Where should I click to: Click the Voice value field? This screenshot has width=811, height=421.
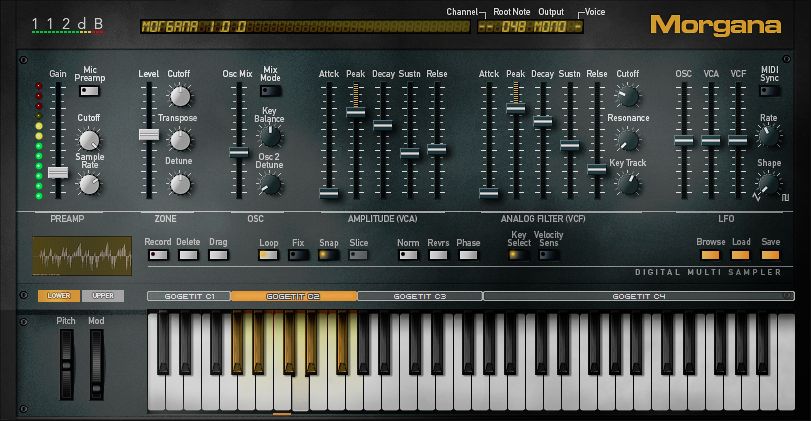click(578, 26)
